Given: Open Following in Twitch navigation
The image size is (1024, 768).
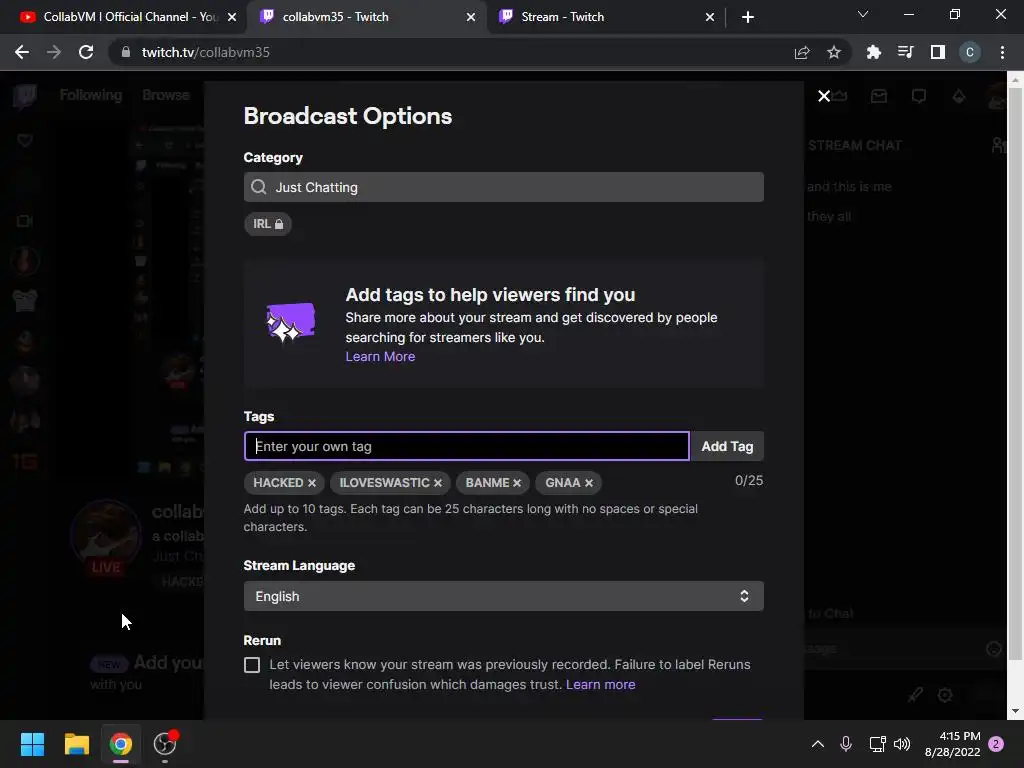Looking at the screenshot, I should click(91, 95).
